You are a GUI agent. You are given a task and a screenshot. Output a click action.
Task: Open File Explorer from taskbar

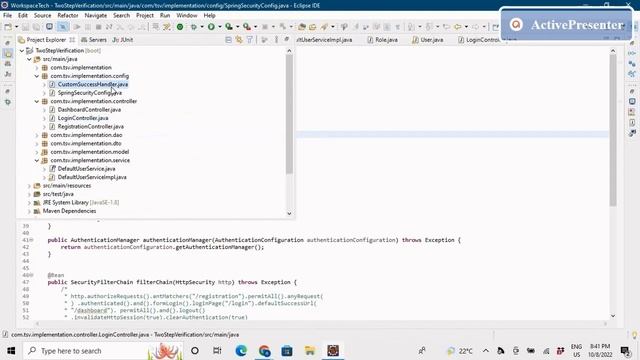(x=310, y=351)
